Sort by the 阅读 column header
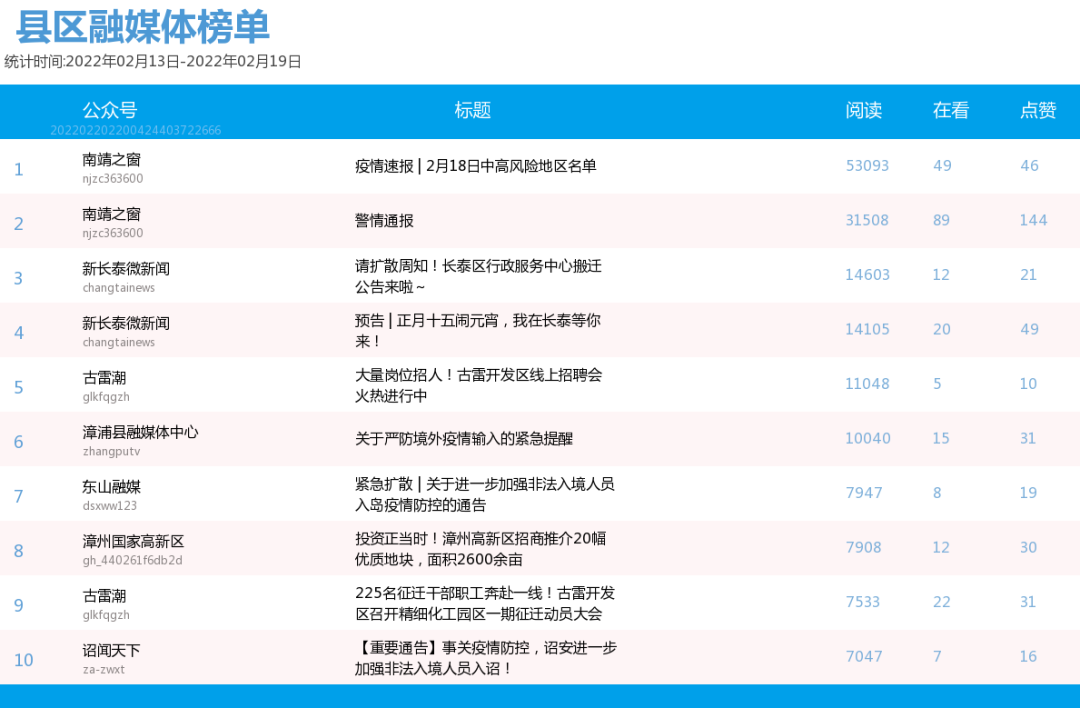 864,111
